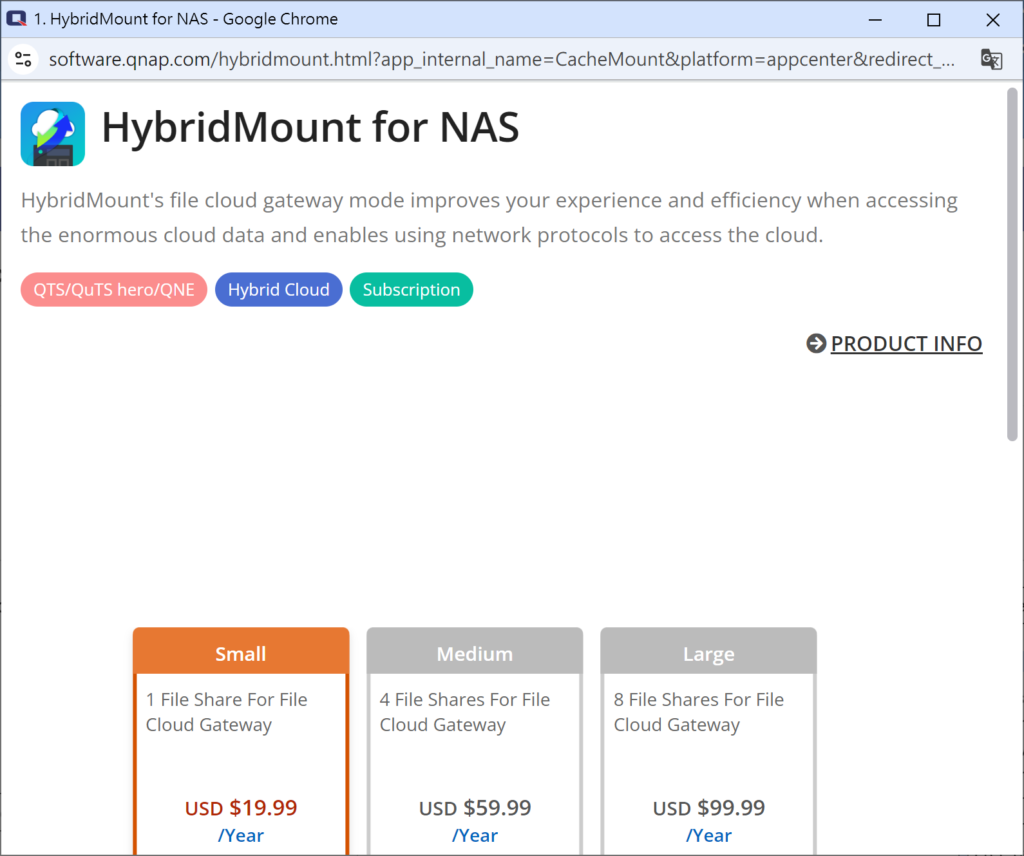Select the QTS/QuTS hero/QNE tag

click(113, 290)
